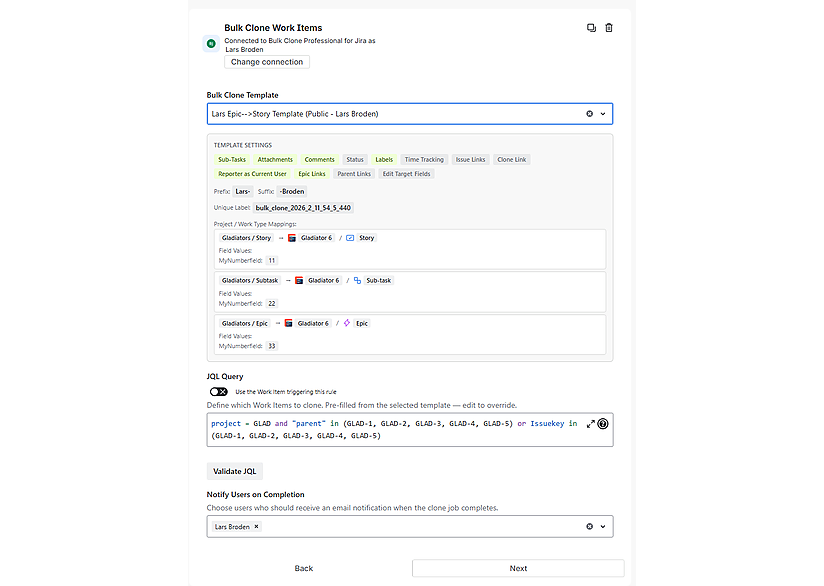Click the Story work type icon

[x=350, y=238]
